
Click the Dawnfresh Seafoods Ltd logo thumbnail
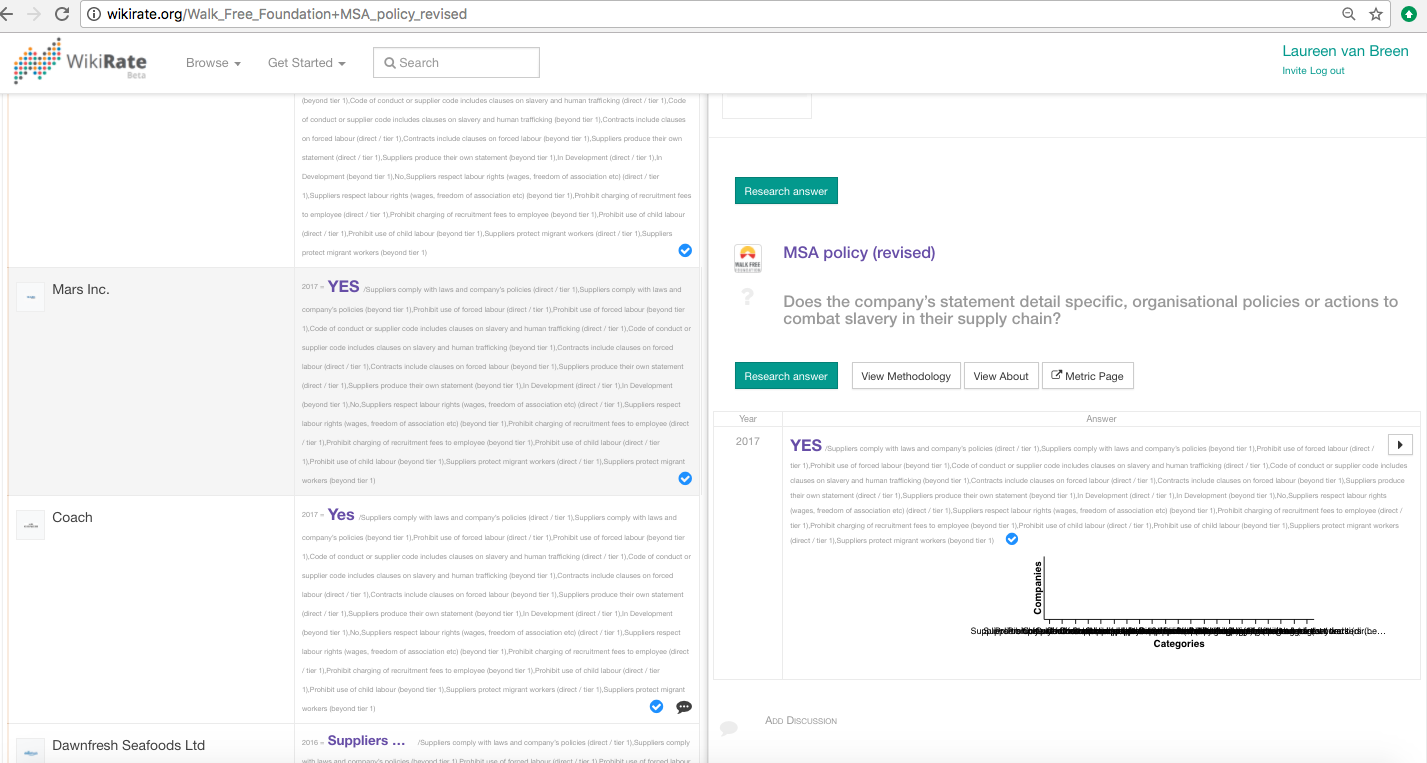30,750
